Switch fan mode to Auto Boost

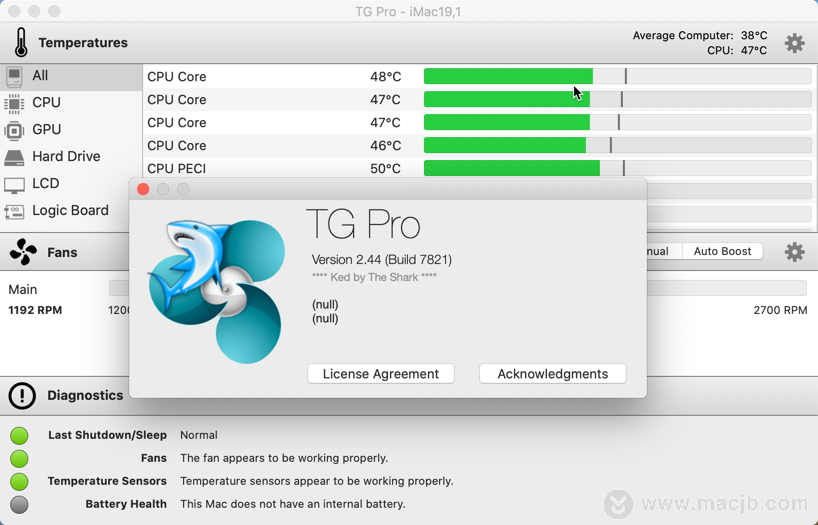722,251
